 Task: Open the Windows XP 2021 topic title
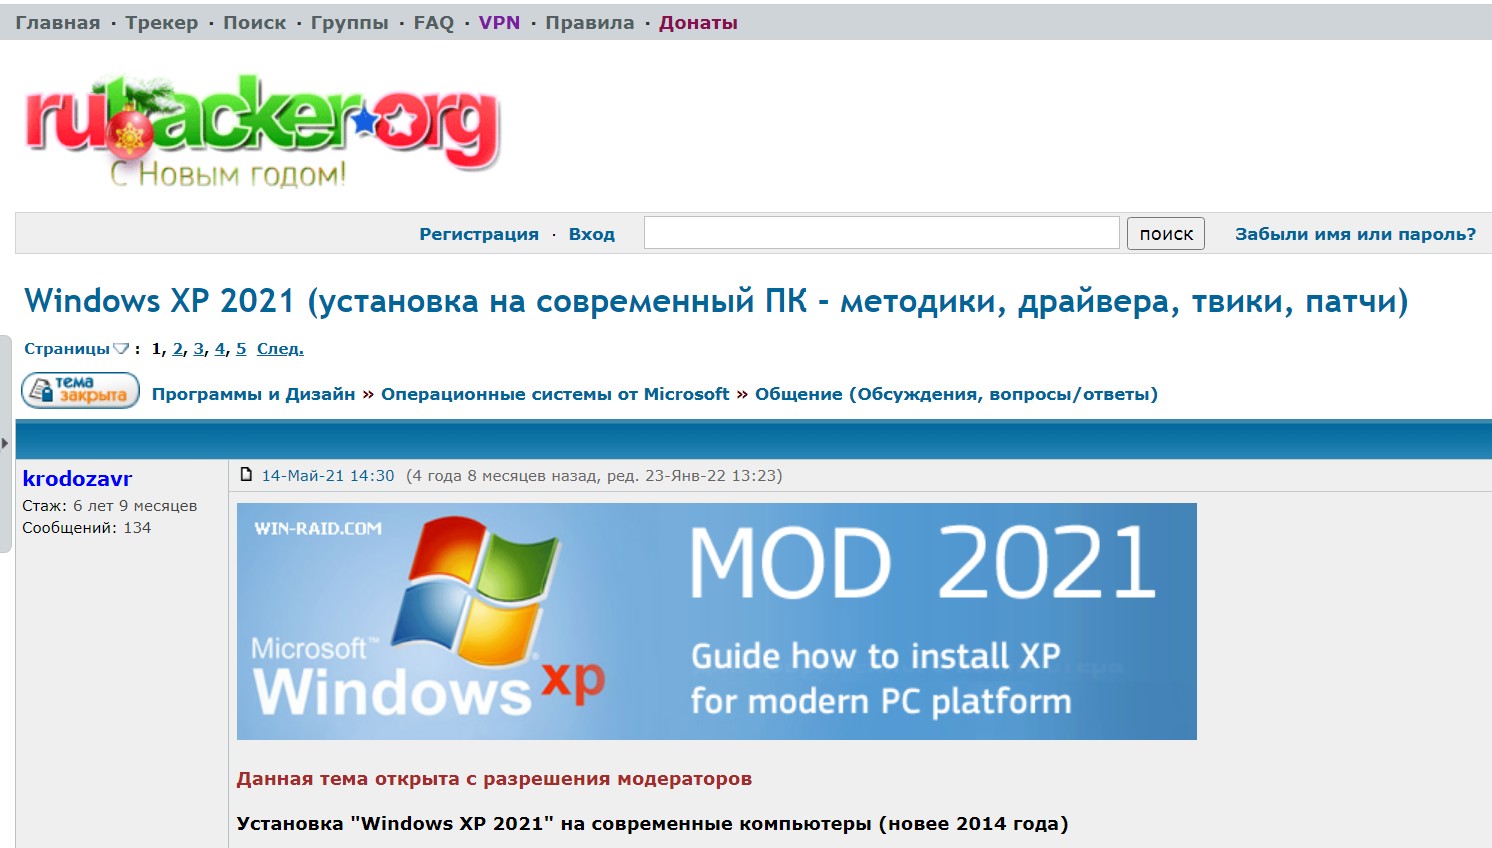pyautogui.click(x=716, y=301)
